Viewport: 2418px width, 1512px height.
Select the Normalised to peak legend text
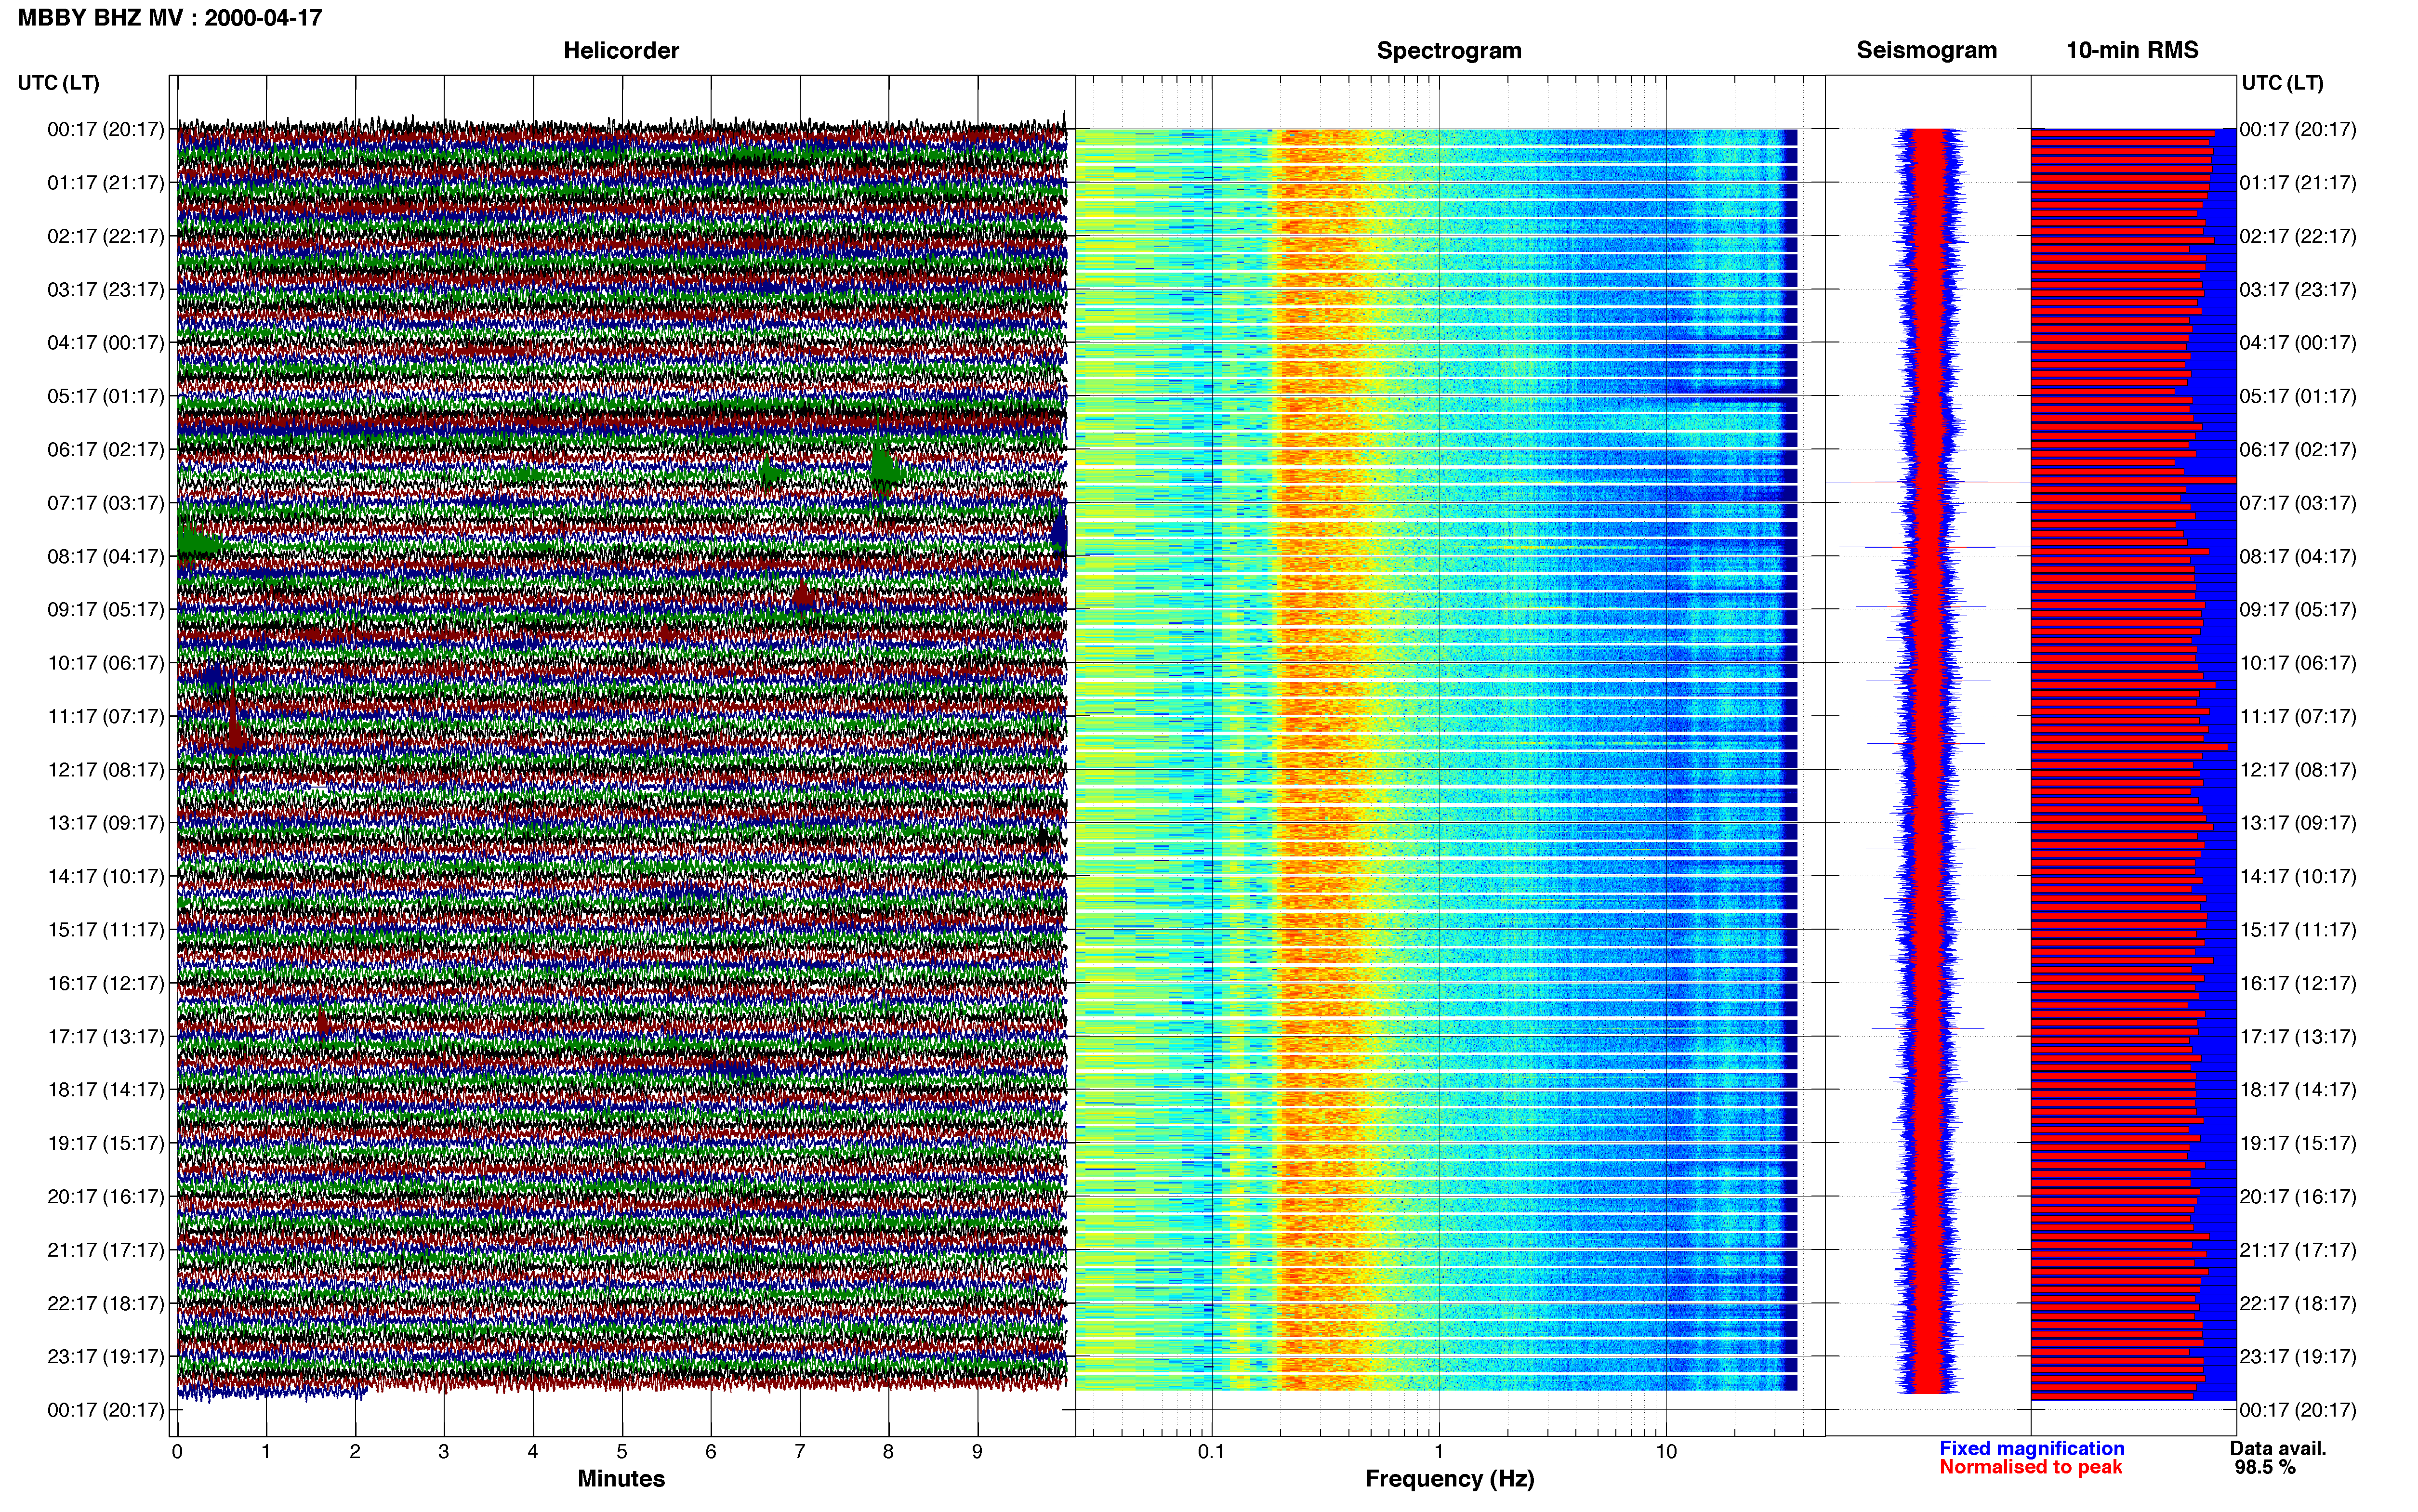[x=2030, y=1467]
